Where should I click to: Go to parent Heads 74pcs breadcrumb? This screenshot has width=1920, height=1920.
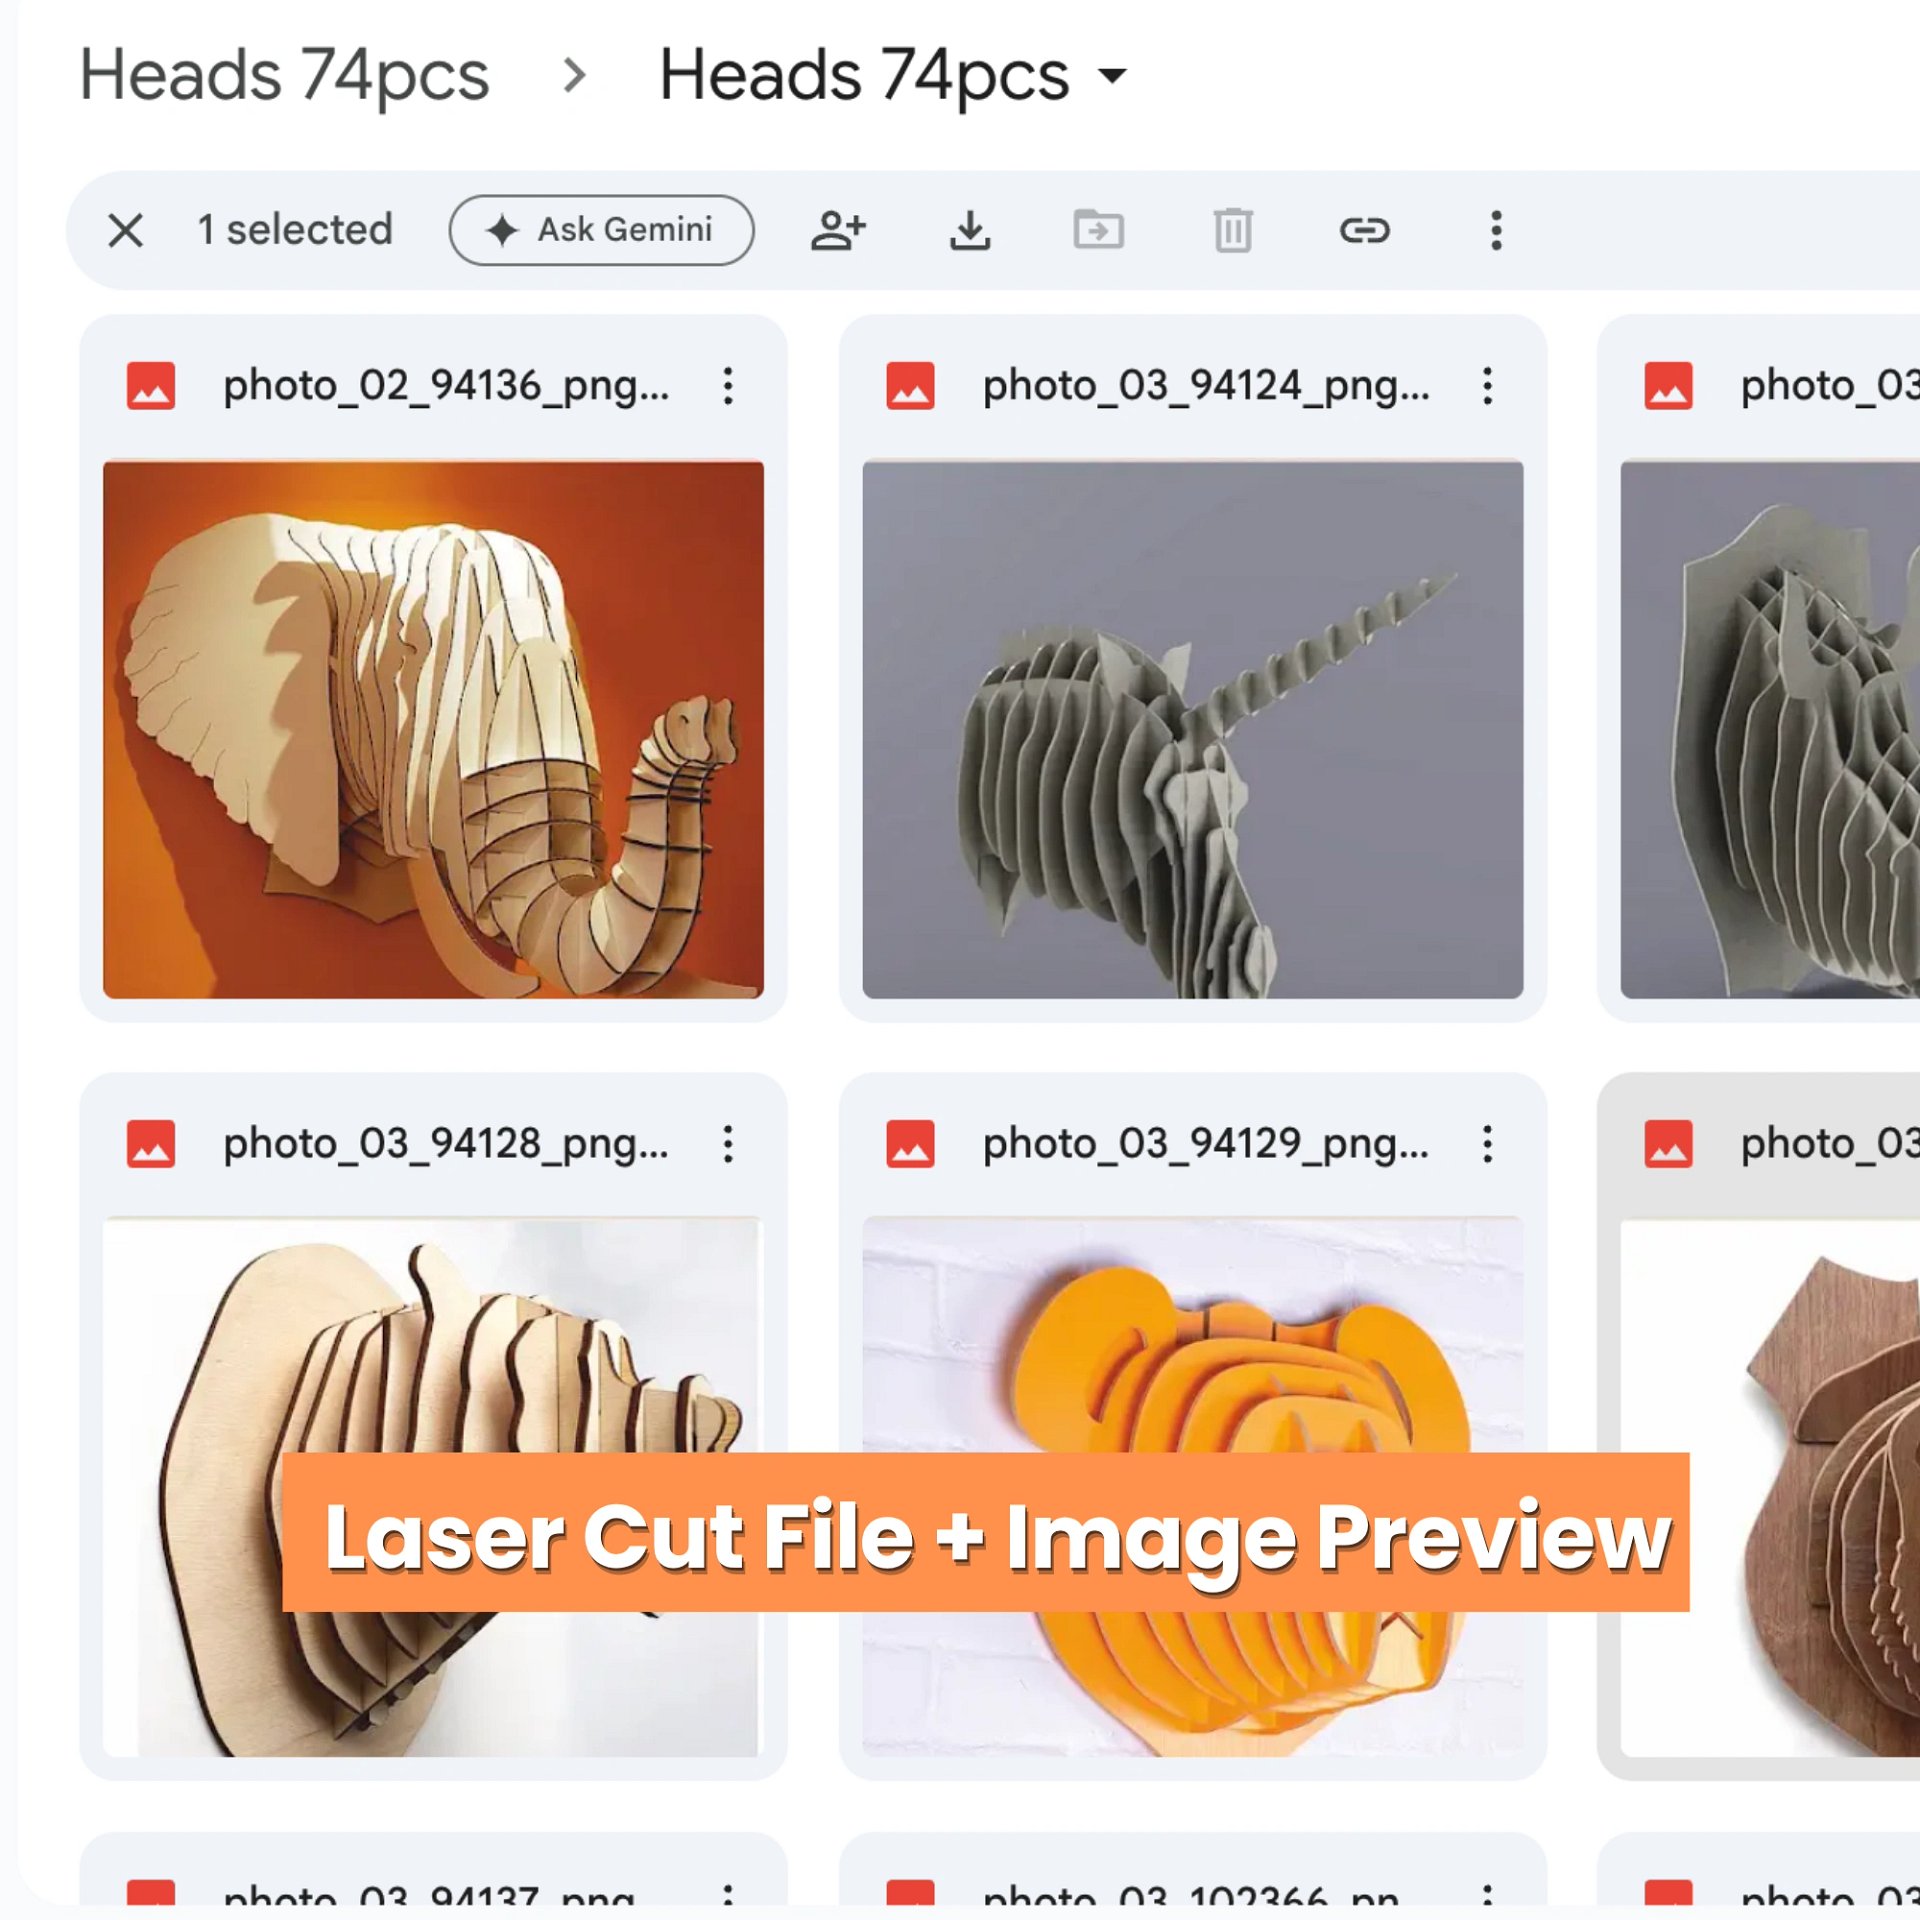(x=284, y=76)
